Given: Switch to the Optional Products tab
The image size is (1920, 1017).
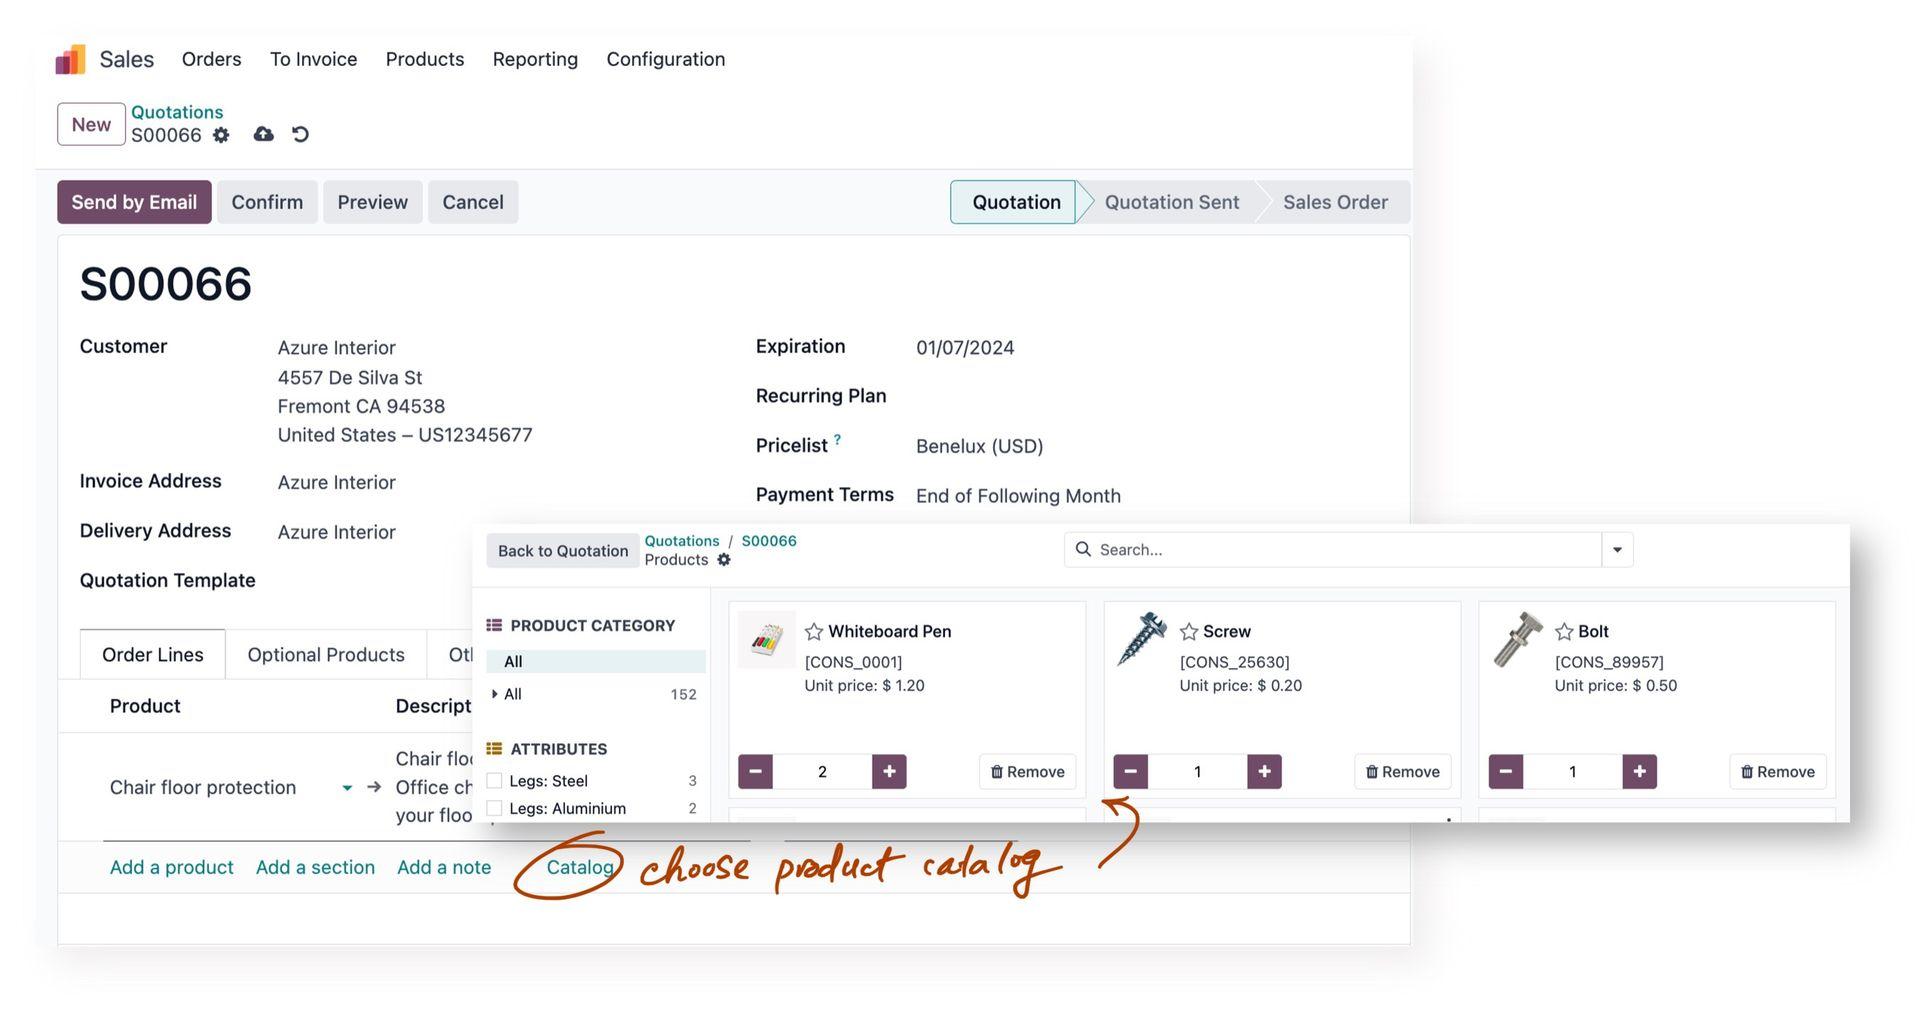Looking at the screenshot, I should pyautogui.click(x=325, y=654).
